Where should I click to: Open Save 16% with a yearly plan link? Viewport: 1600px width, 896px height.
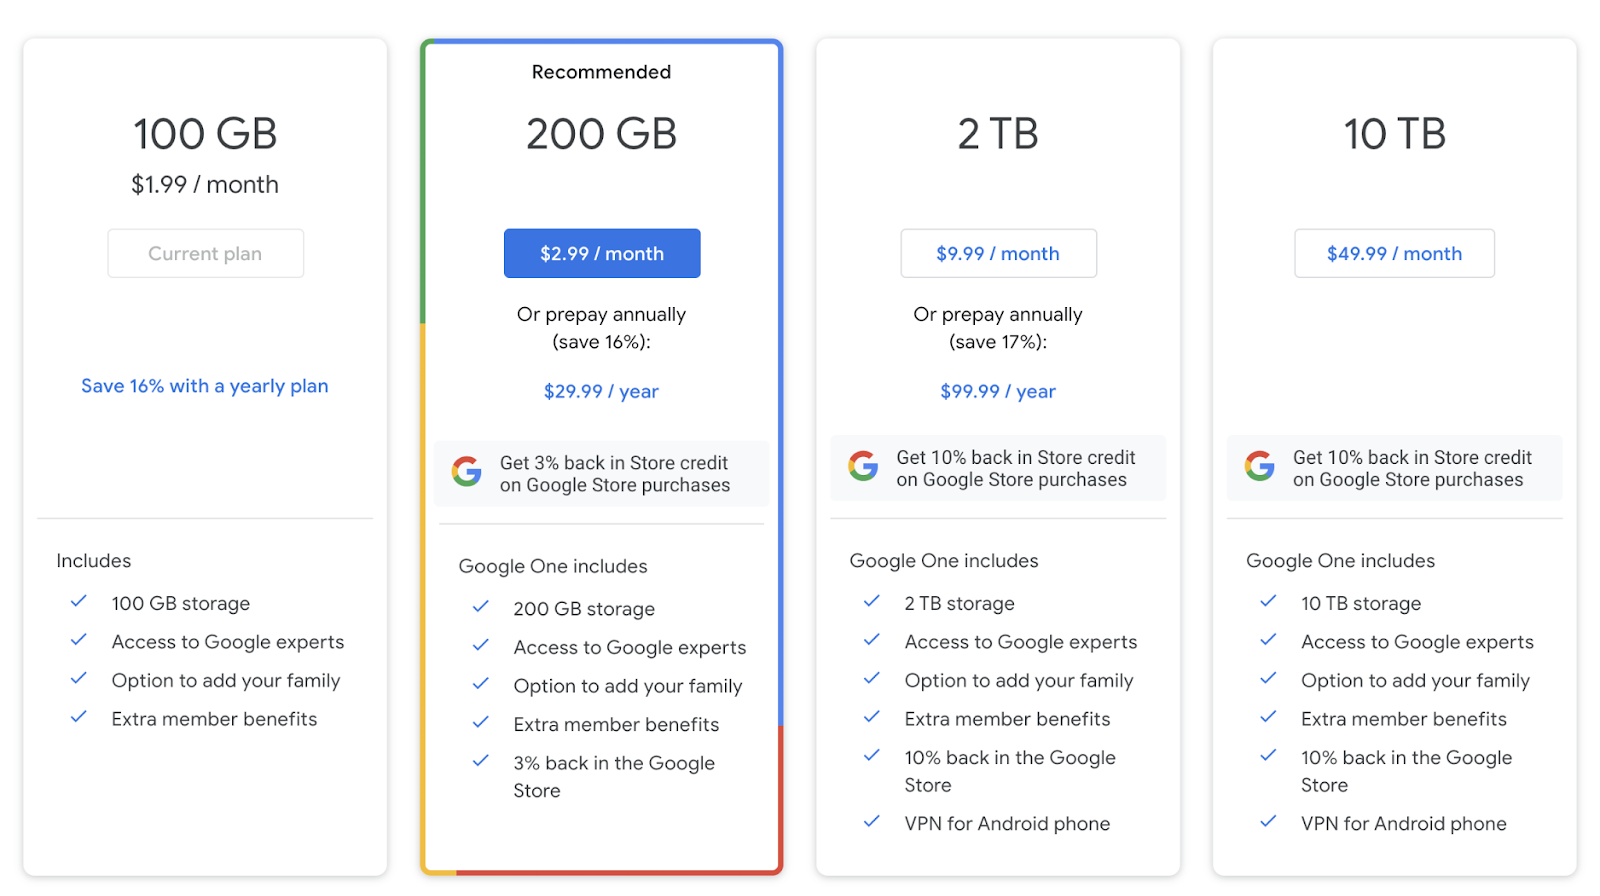(205, 386)
